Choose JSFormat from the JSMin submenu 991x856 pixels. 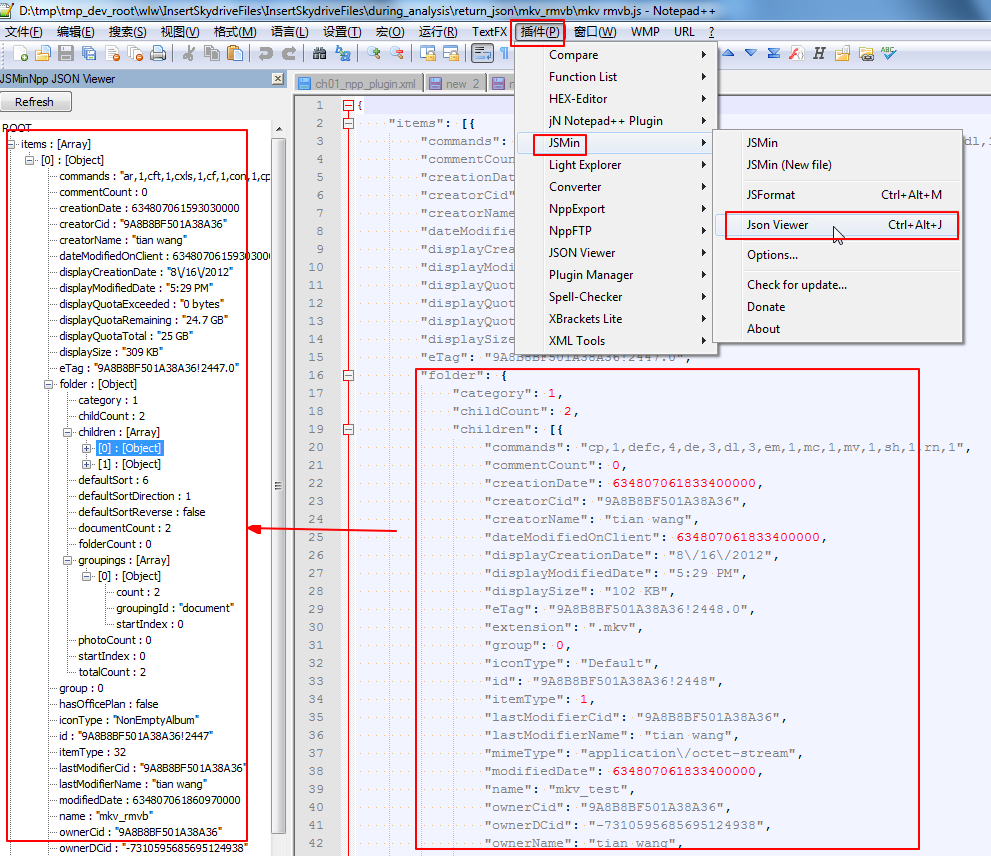pos(771,195)
